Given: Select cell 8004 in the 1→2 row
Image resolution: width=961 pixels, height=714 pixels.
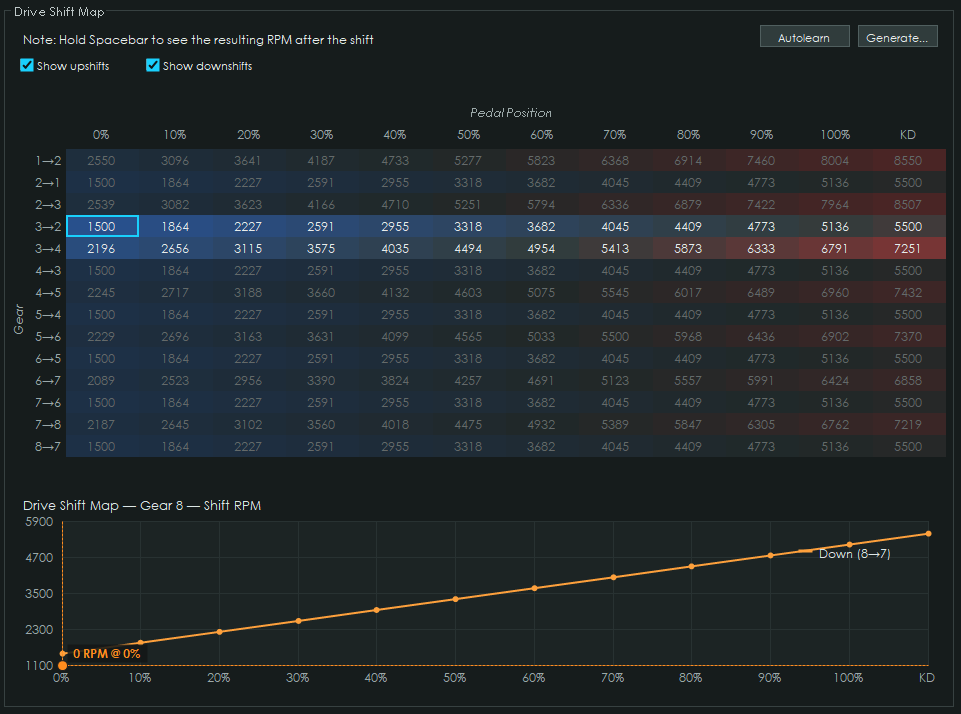Looking at the screenshot, I should pyautogui.click(x=835, y=161).
